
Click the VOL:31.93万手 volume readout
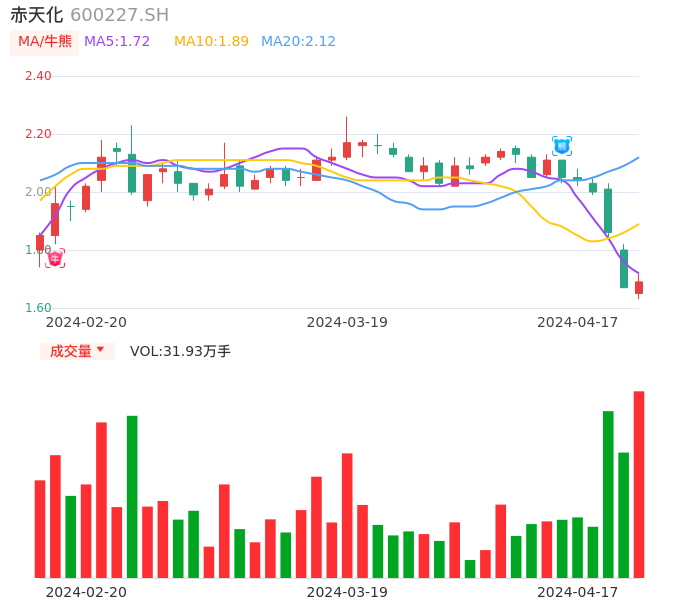click(x=180, y=351)
